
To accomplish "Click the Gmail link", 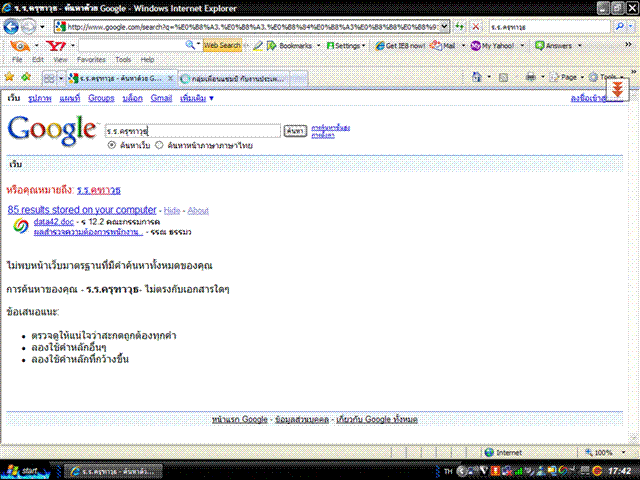I will pyautogui.click(x=161, y=99).
